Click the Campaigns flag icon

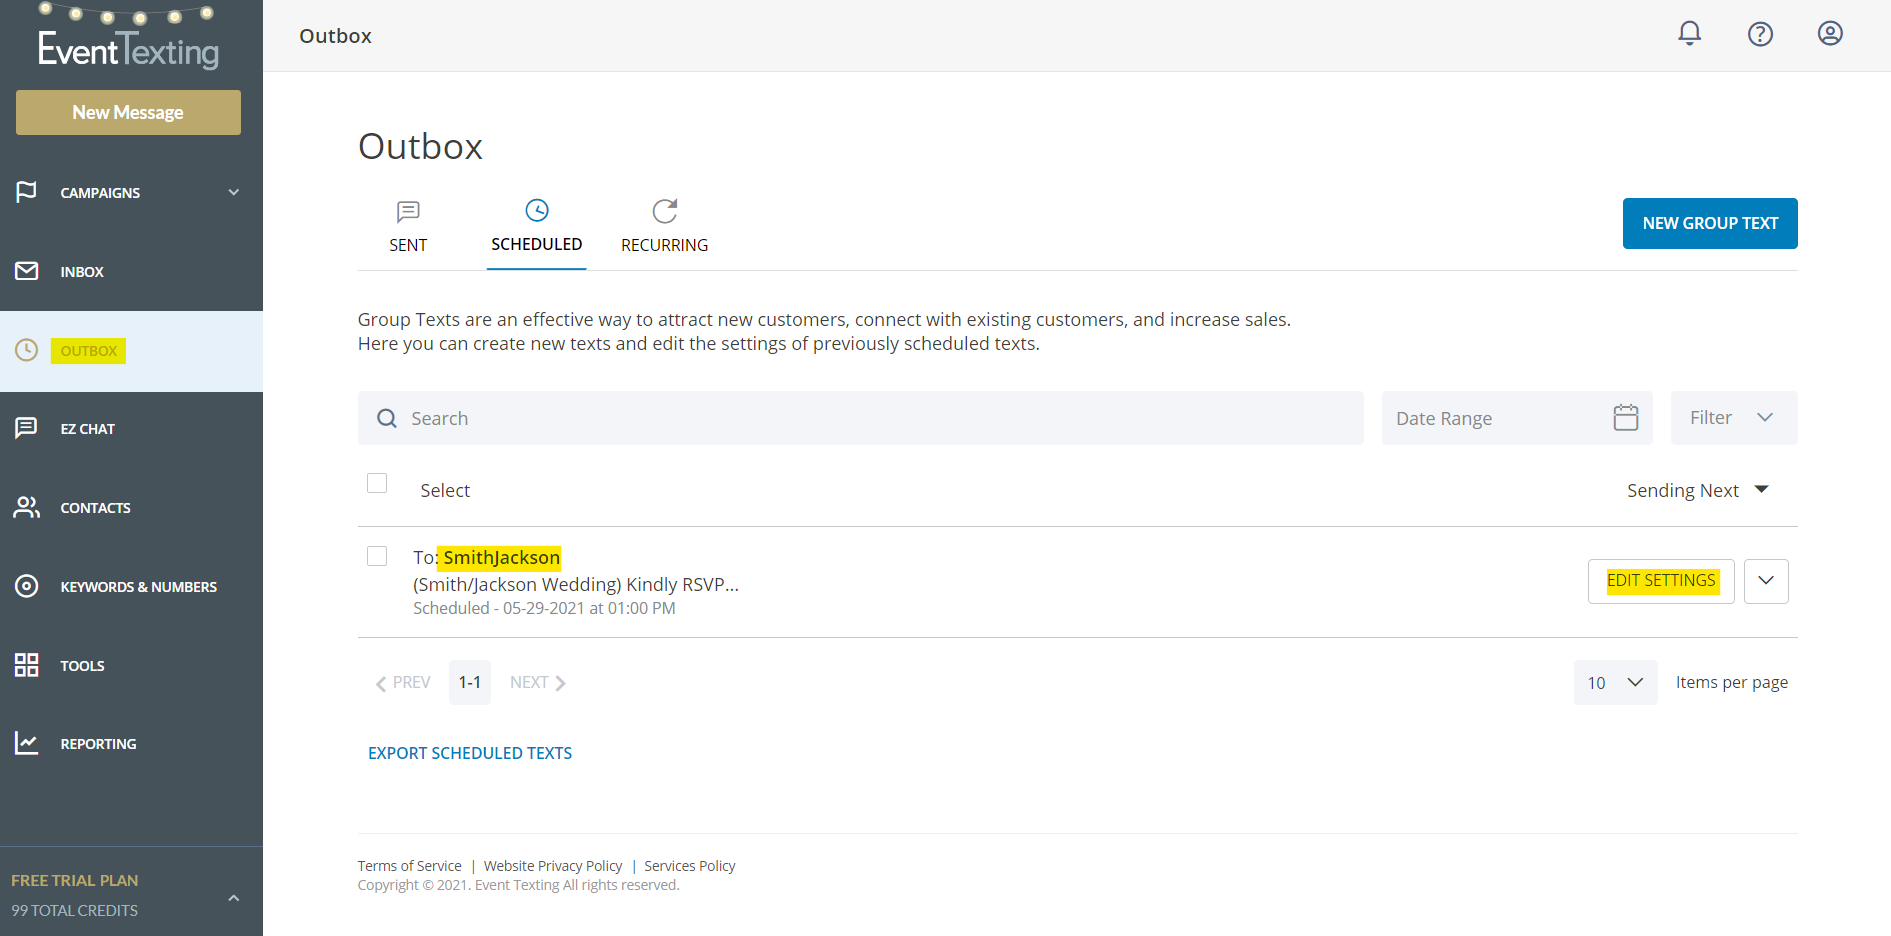(x=26, y=191)
